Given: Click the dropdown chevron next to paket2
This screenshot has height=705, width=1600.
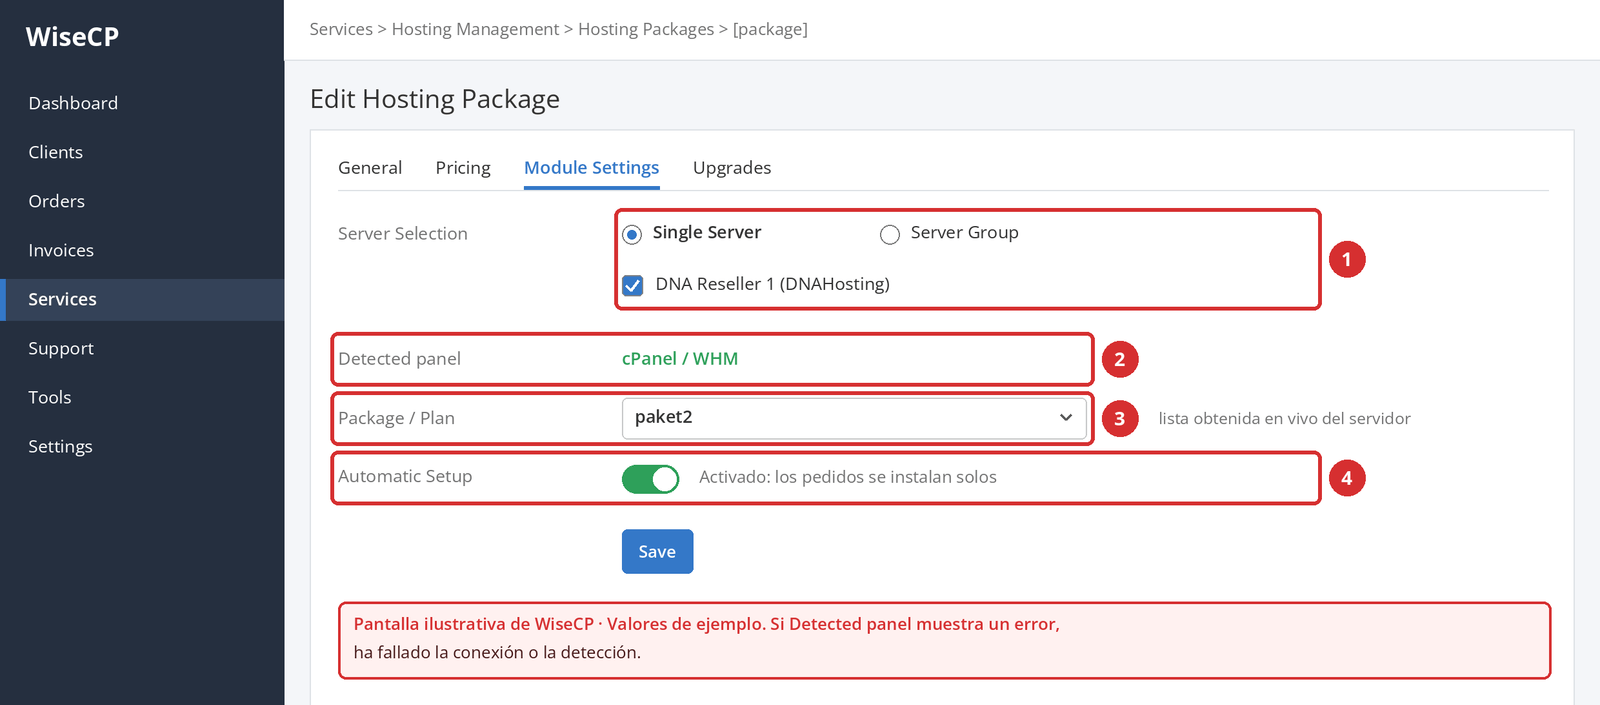Looking at the screenshot, I should click(x=1066, y=418).
